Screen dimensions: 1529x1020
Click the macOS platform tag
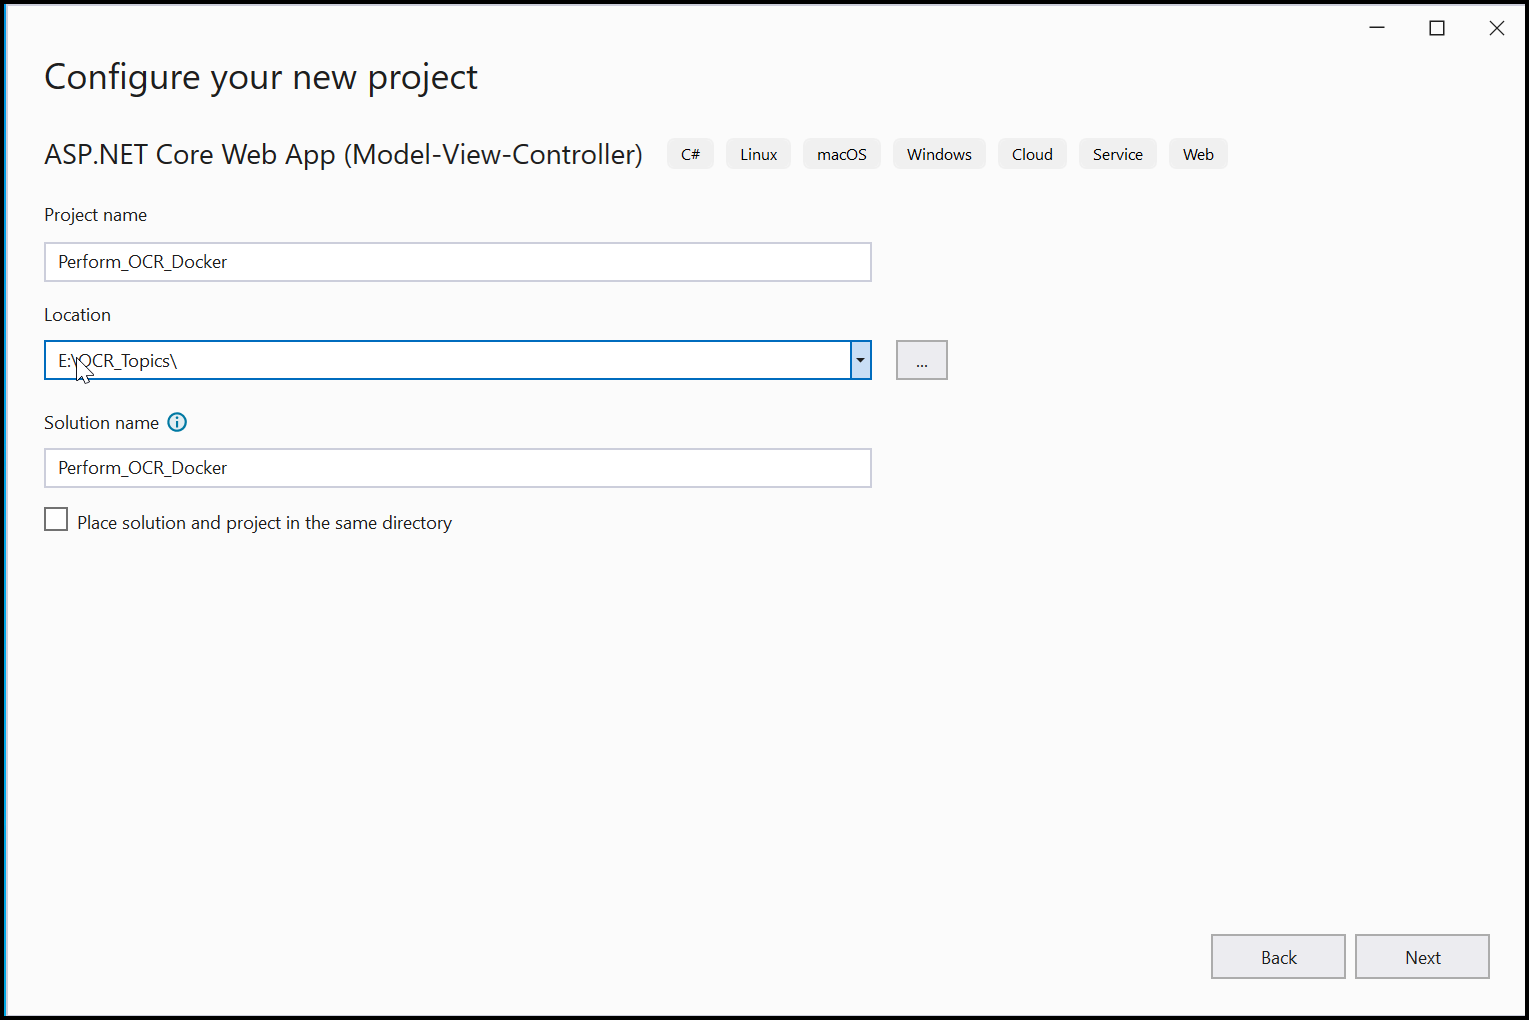point(841,153)
